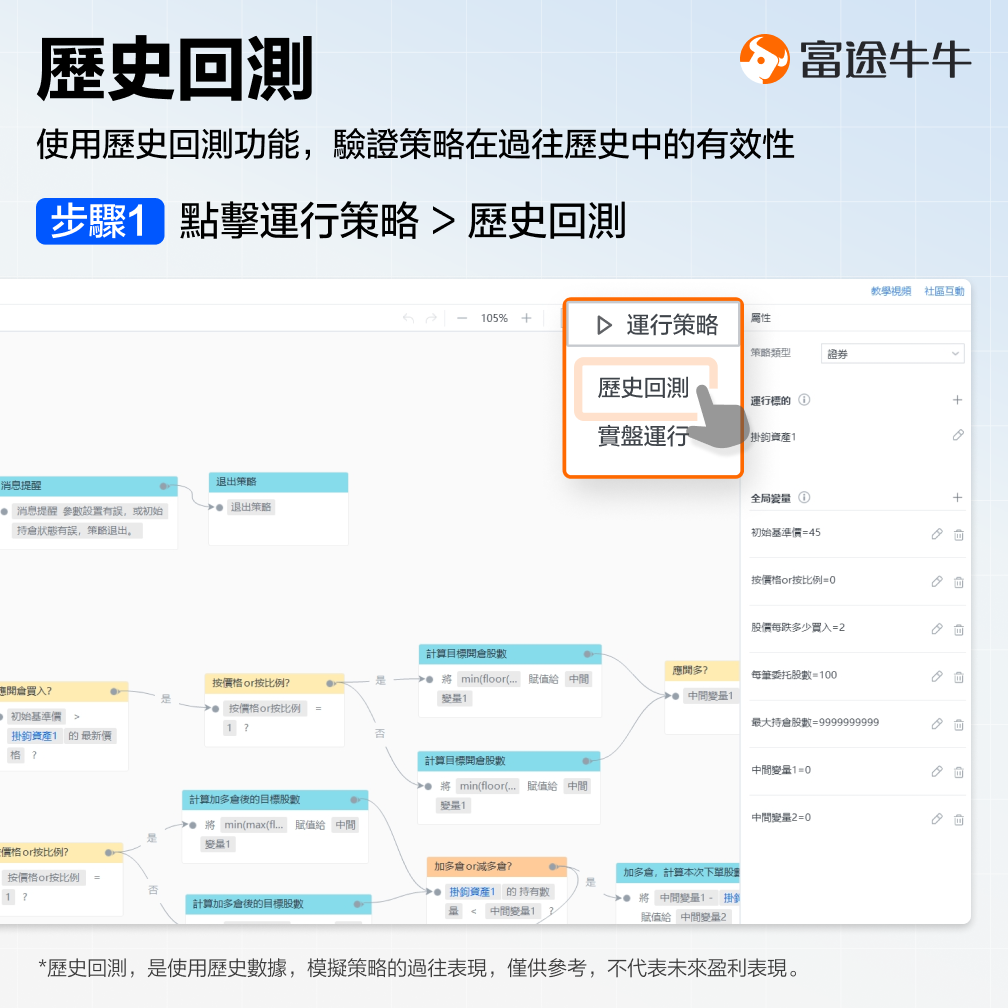The width and height of the screenshot is (1008, 1008).
Task: Click the redo arrow in the canvas toolbar
Action: point(430,316)
